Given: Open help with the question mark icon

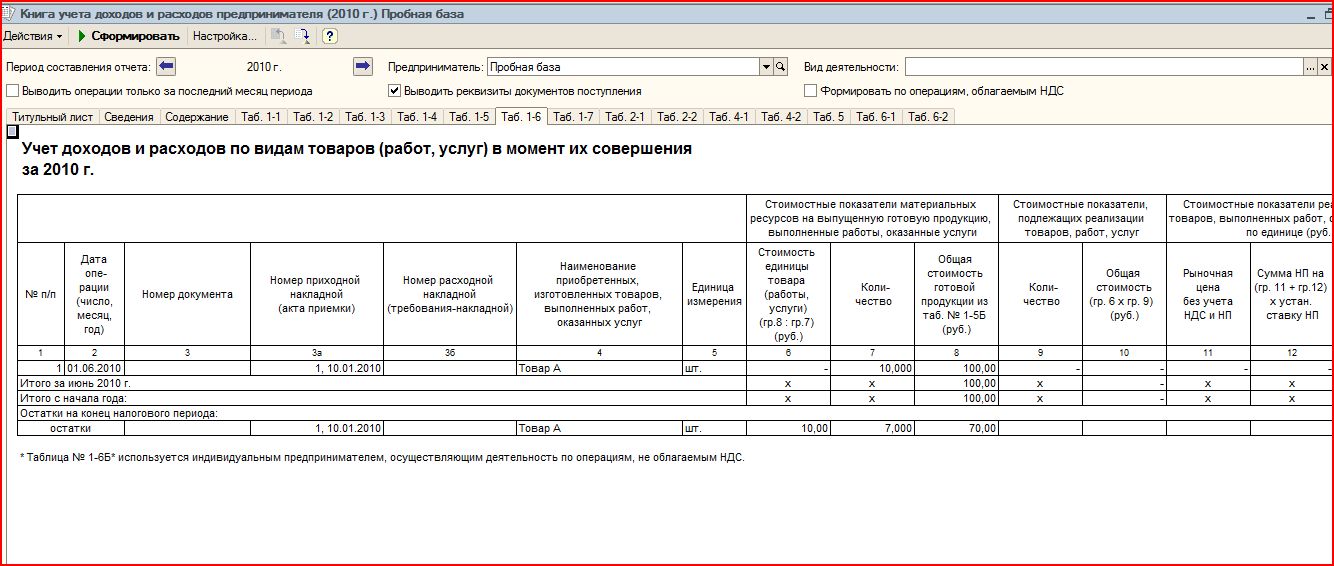Looking at the screenshot, I should (329, 36).
